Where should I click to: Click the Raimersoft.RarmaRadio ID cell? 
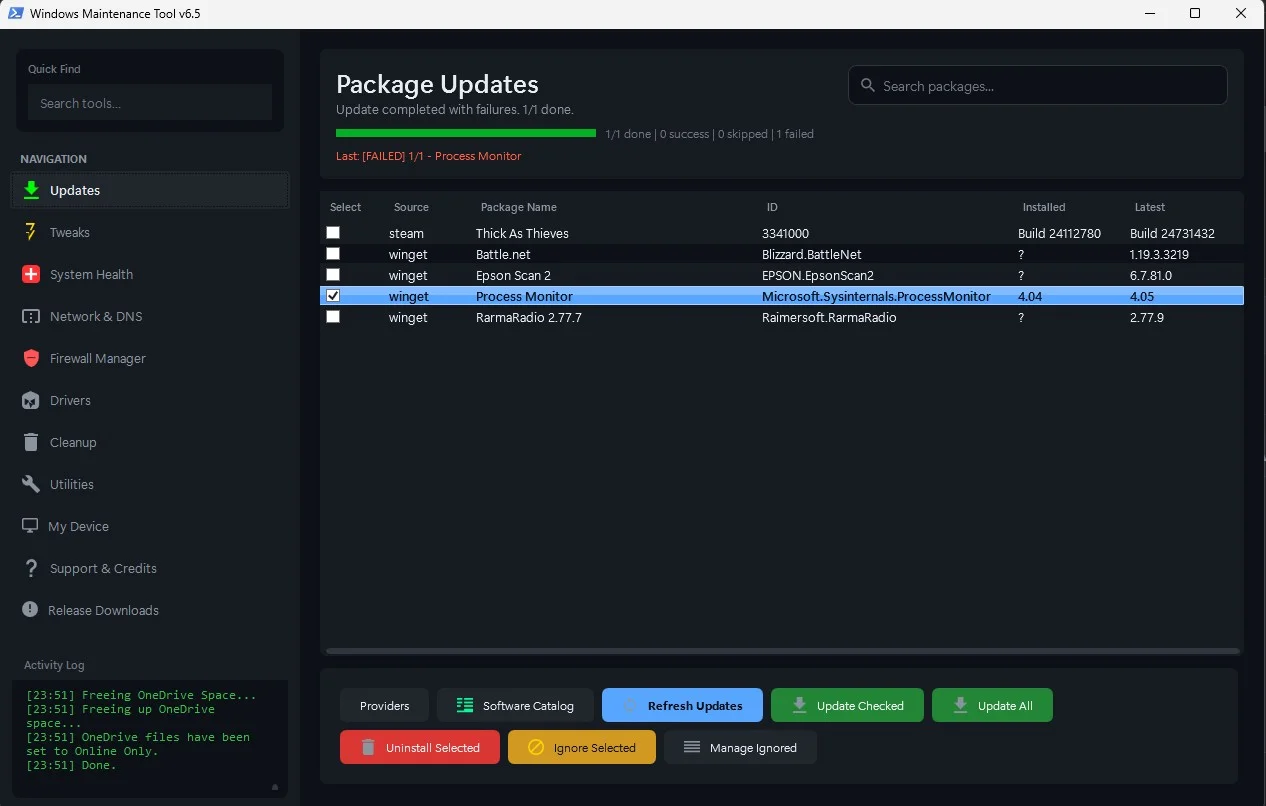(x=828, y=317)
